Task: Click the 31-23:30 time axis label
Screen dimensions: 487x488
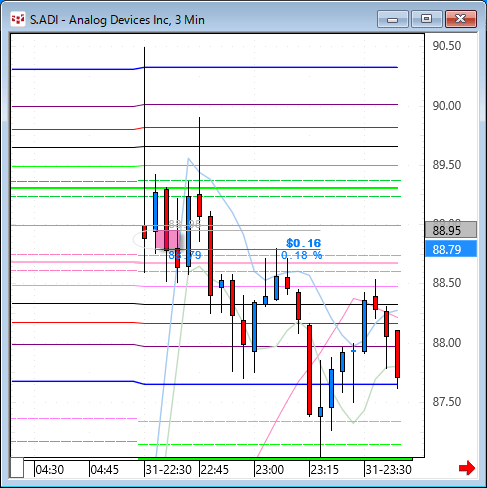Action: click(389, 470)
